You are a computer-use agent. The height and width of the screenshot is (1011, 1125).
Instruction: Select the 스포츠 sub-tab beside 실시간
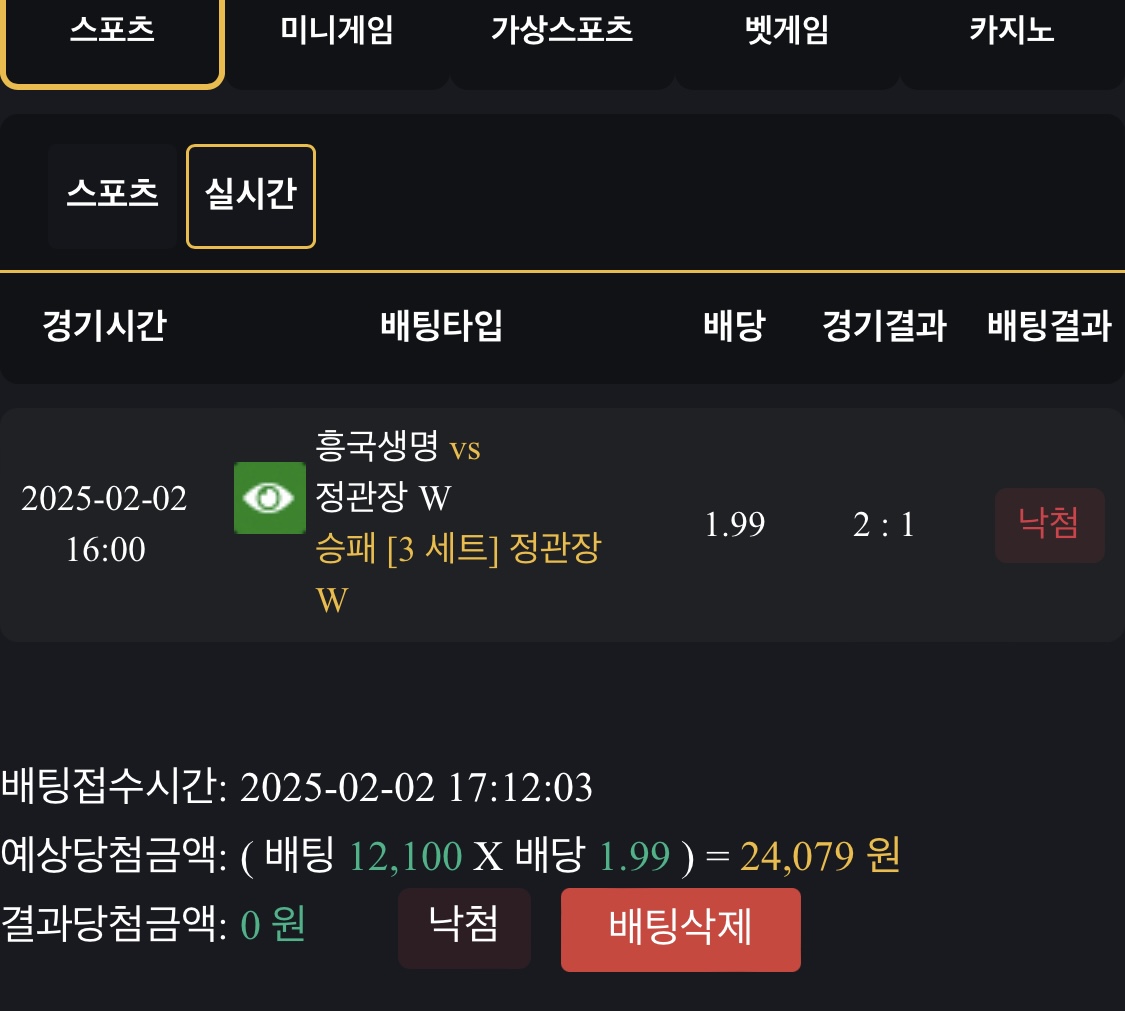coord(113,194)
